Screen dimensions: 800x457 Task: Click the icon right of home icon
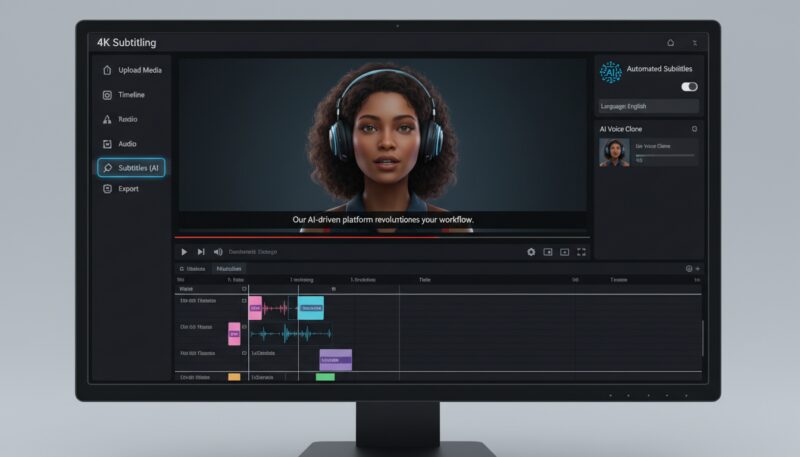(x=694, y=43)
